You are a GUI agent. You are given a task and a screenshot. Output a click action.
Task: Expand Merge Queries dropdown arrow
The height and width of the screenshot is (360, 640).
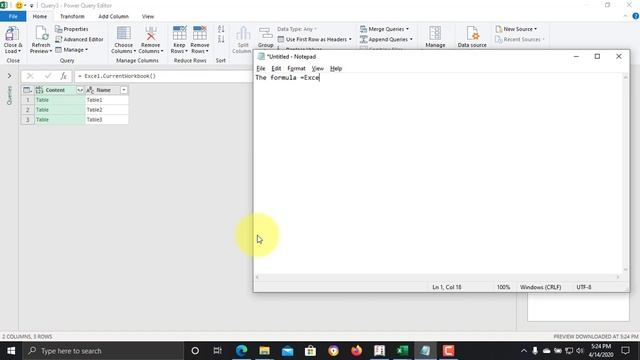pos(407,29)
